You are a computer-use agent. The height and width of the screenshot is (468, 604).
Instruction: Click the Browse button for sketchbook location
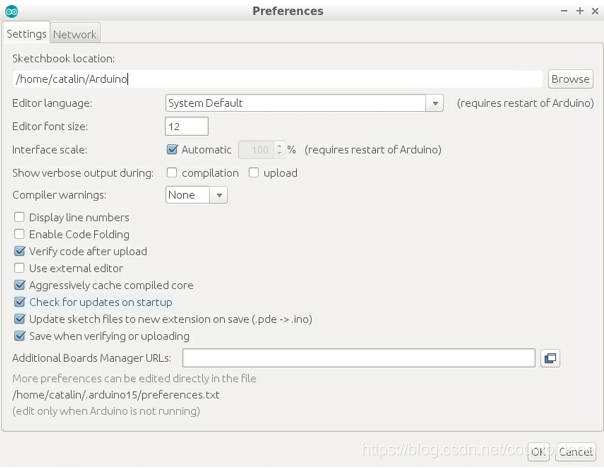pyautogui.click(x=570, y=79)
